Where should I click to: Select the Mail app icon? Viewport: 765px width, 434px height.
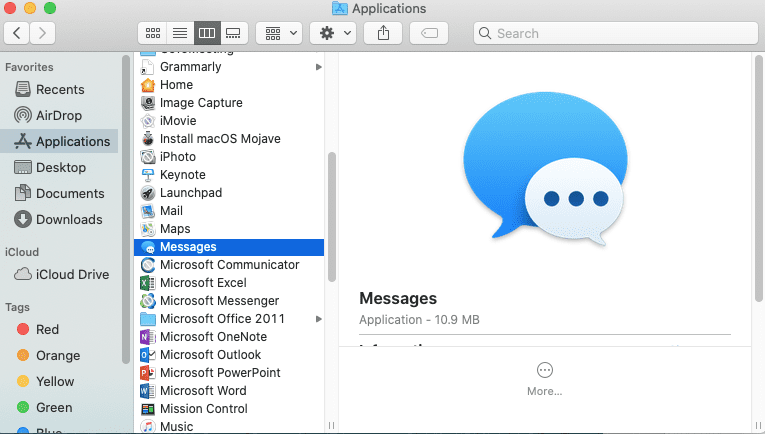click(148, 211)
